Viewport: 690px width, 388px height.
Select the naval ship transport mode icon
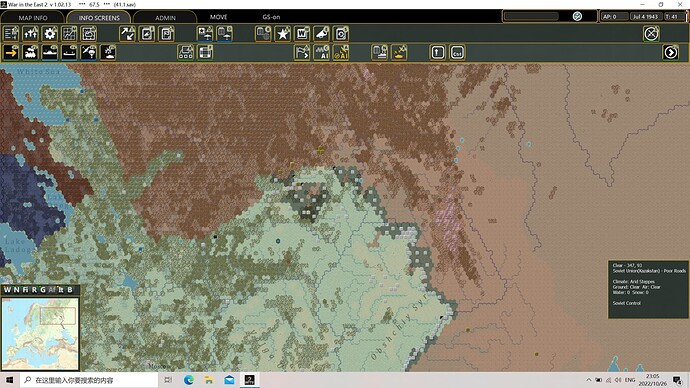pos(50,52)
